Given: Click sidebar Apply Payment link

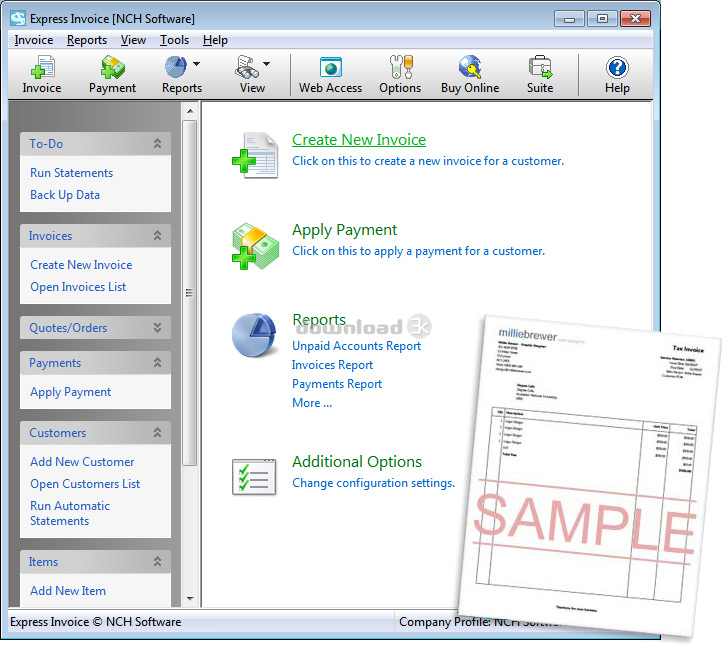Looking at the screenshot, I should coord(71,392).
